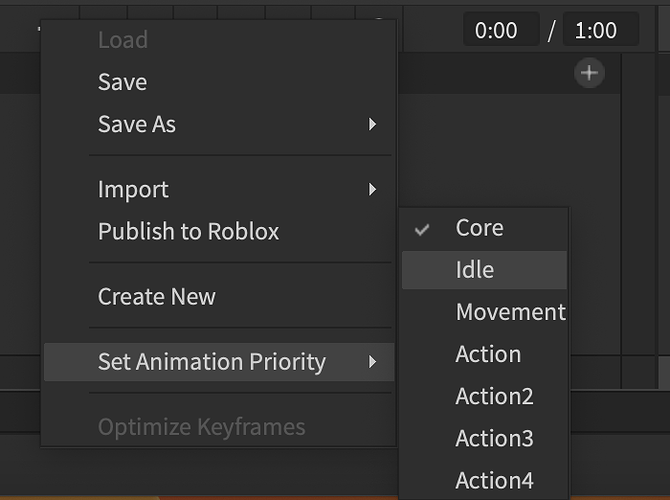Click the Set Animation Priority arrow
Screen dimensions: 670x500
coord(372,361)
